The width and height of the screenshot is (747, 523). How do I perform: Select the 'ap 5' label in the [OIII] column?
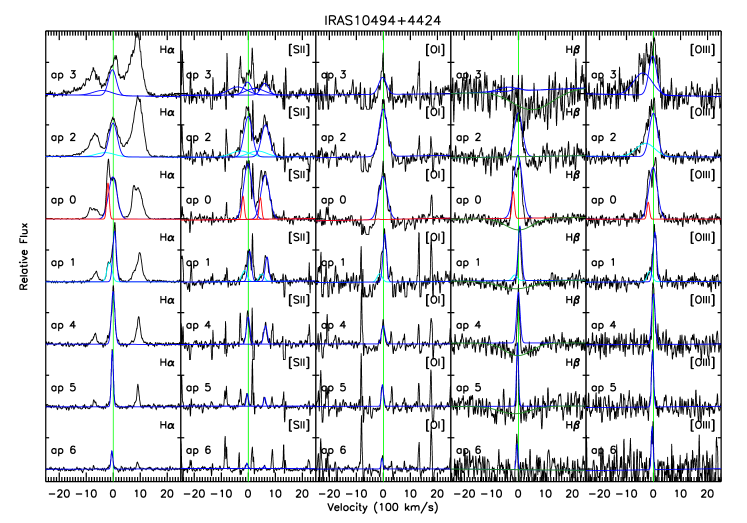click(x=604, y=388)
